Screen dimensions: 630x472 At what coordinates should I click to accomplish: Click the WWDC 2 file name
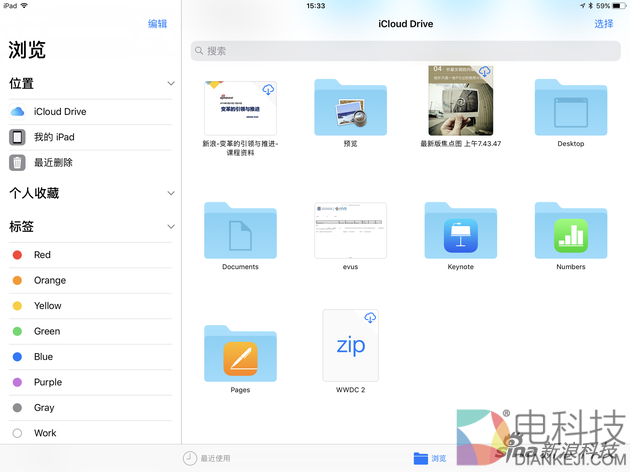click(x=350, y=390)
